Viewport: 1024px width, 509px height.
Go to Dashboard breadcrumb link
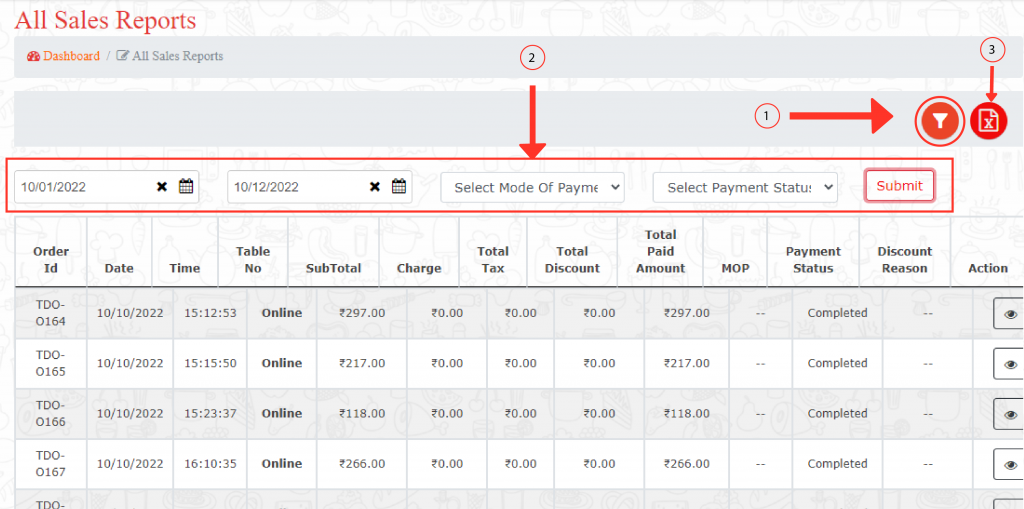tap(71, 57)
